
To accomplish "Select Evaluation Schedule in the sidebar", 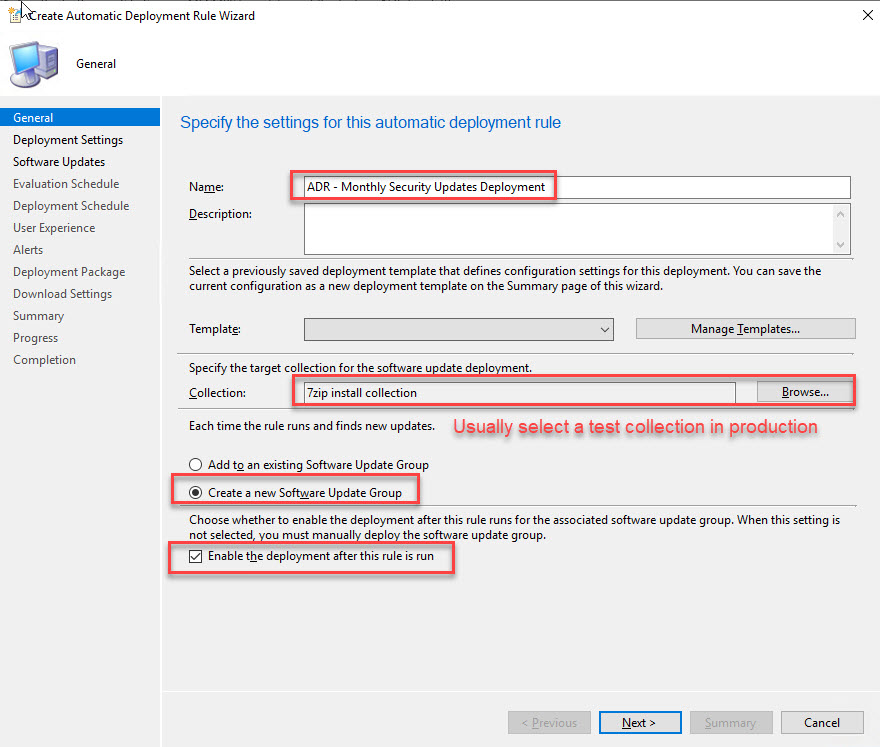I will tap(66, 184).
